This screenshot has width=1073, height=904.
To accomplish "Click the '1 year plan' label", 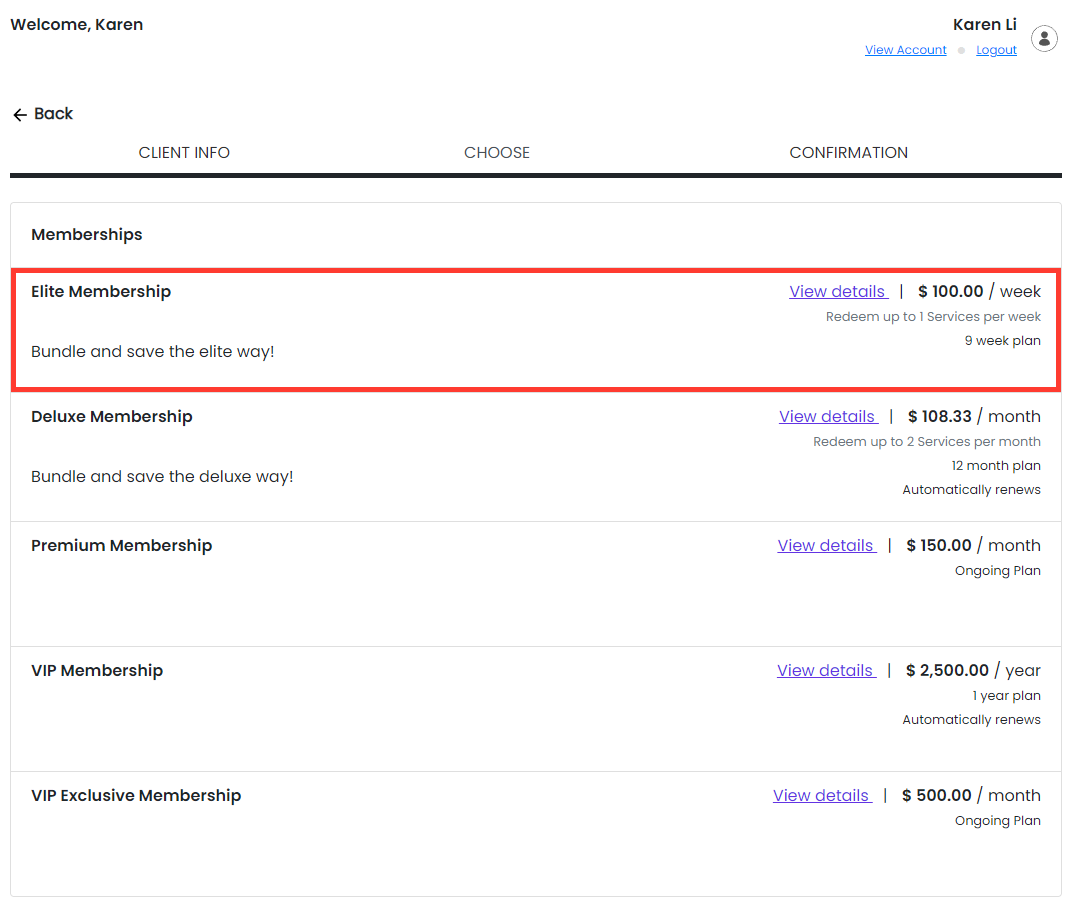I will 1007,696.
